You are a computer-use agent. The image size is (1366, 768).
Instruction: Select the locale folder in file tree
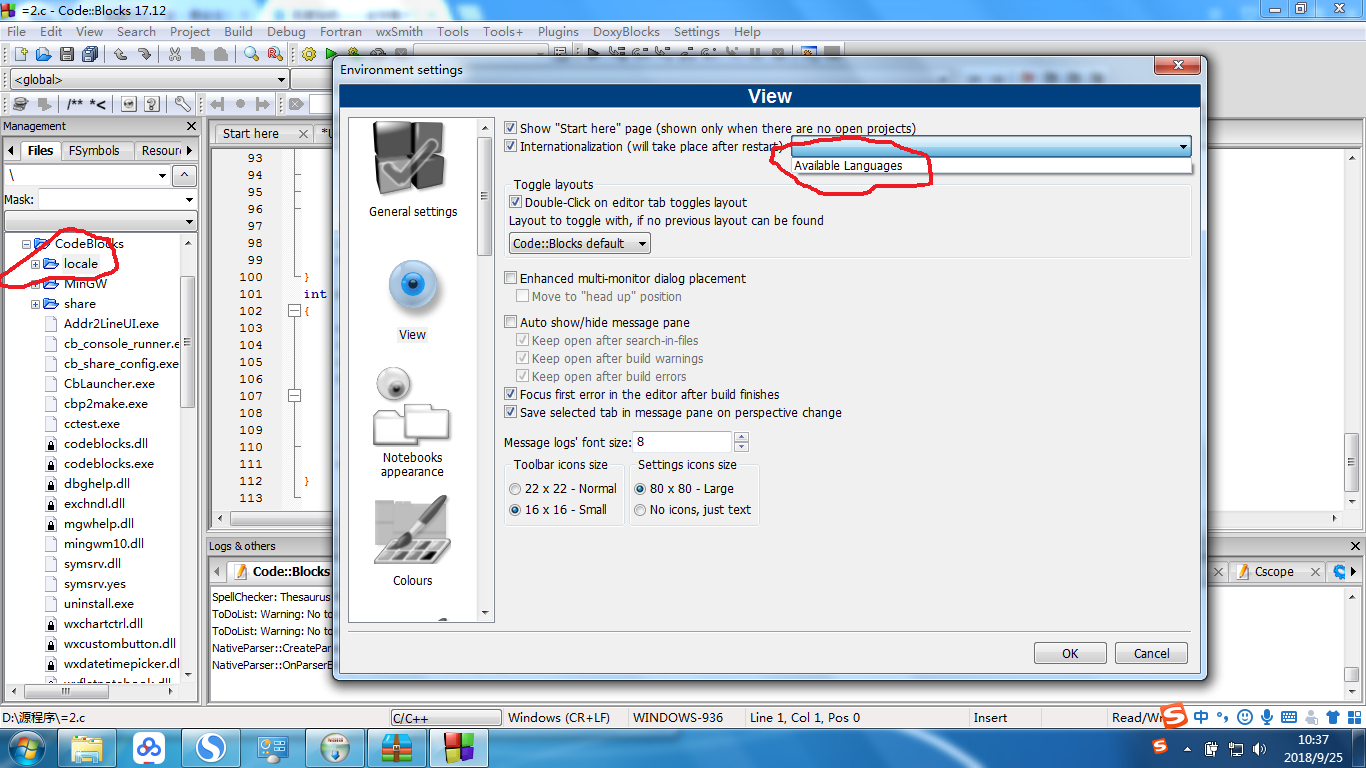[81, 264]
